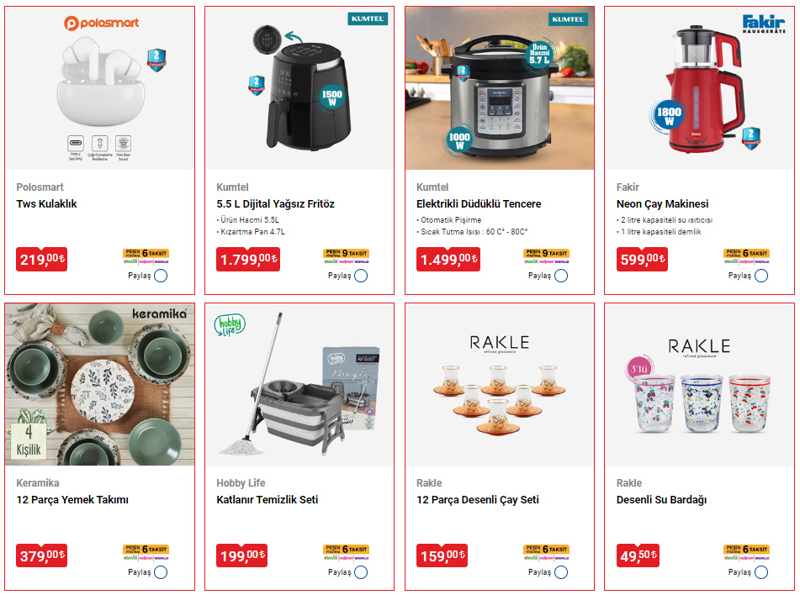Toggle Paylaş circle for Katlanır Temizlik Seti
Viewport: 800px width, 595px height.
click(x=361, y=572)
